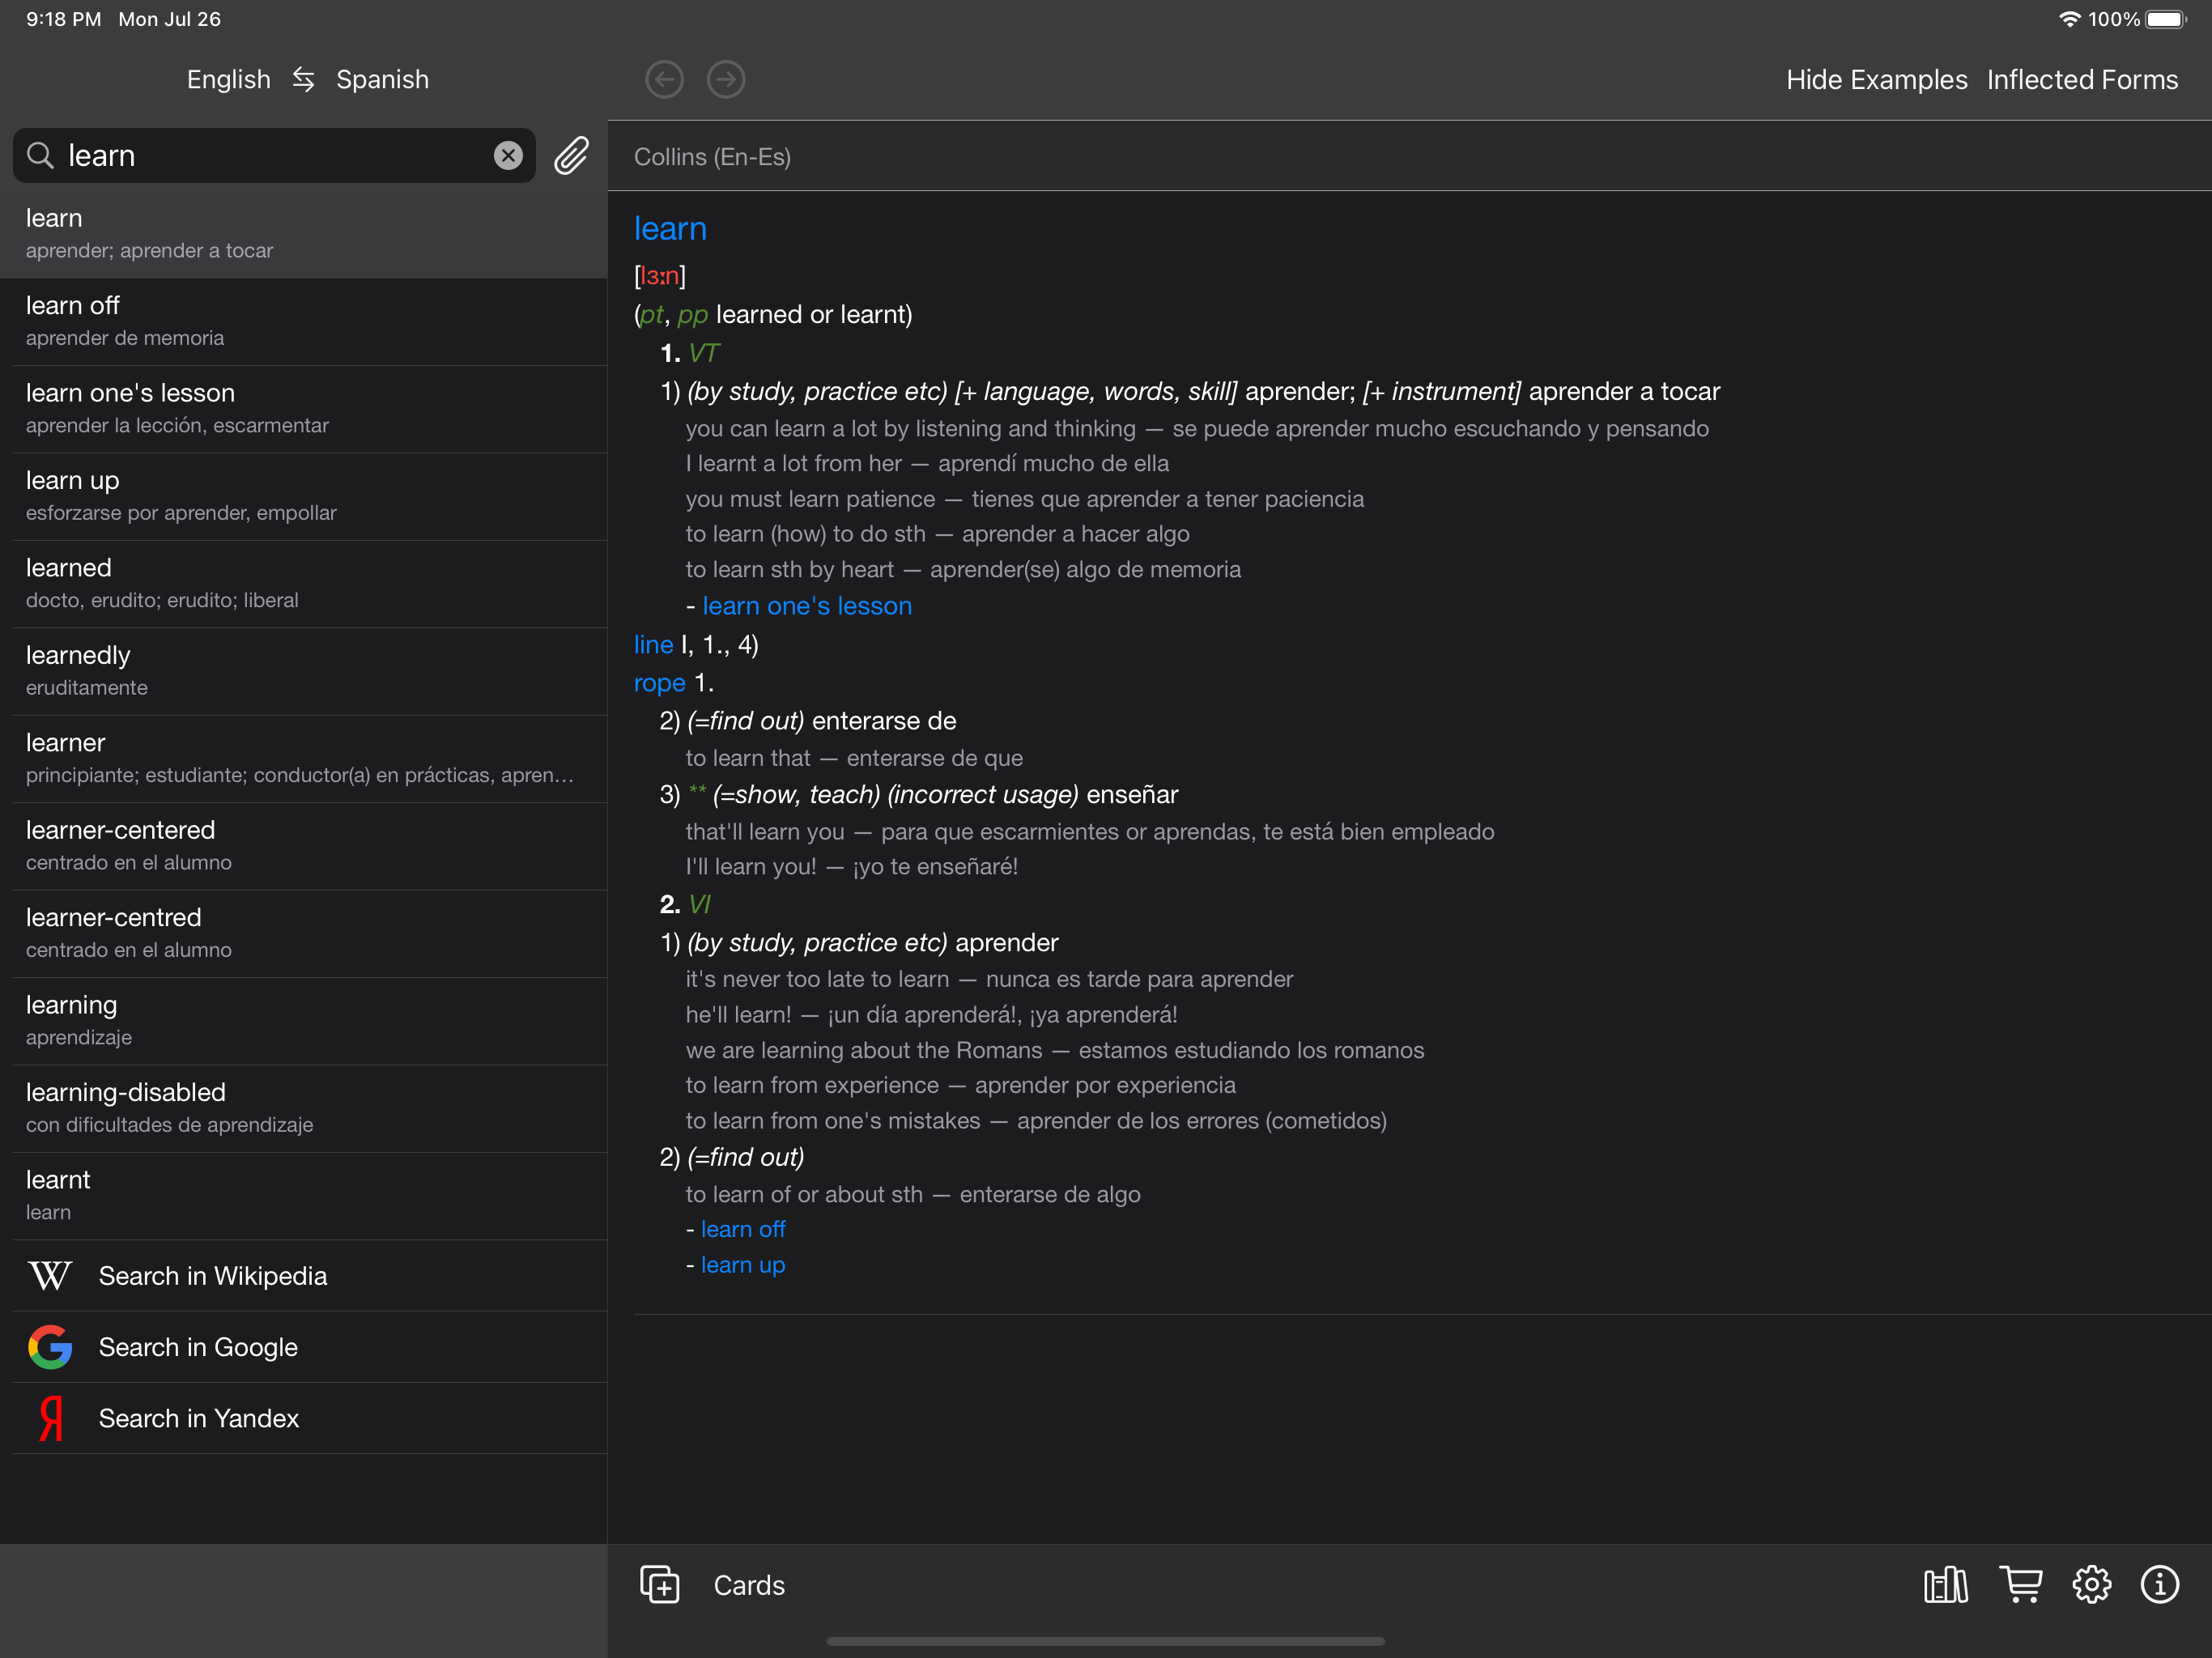This screenshot has width=2212, height=1658.
Task: Open Inflected Forms
Action: pyautogui.click(x=2082, y=79)
